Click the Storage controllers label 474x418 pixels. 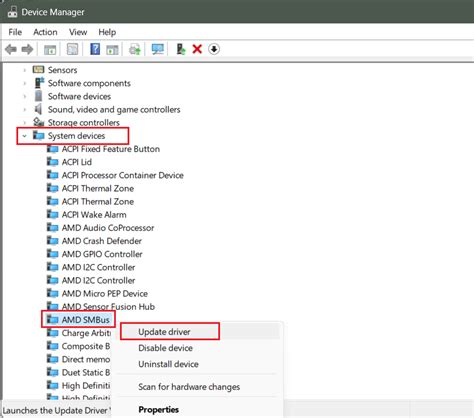point(84,123)
